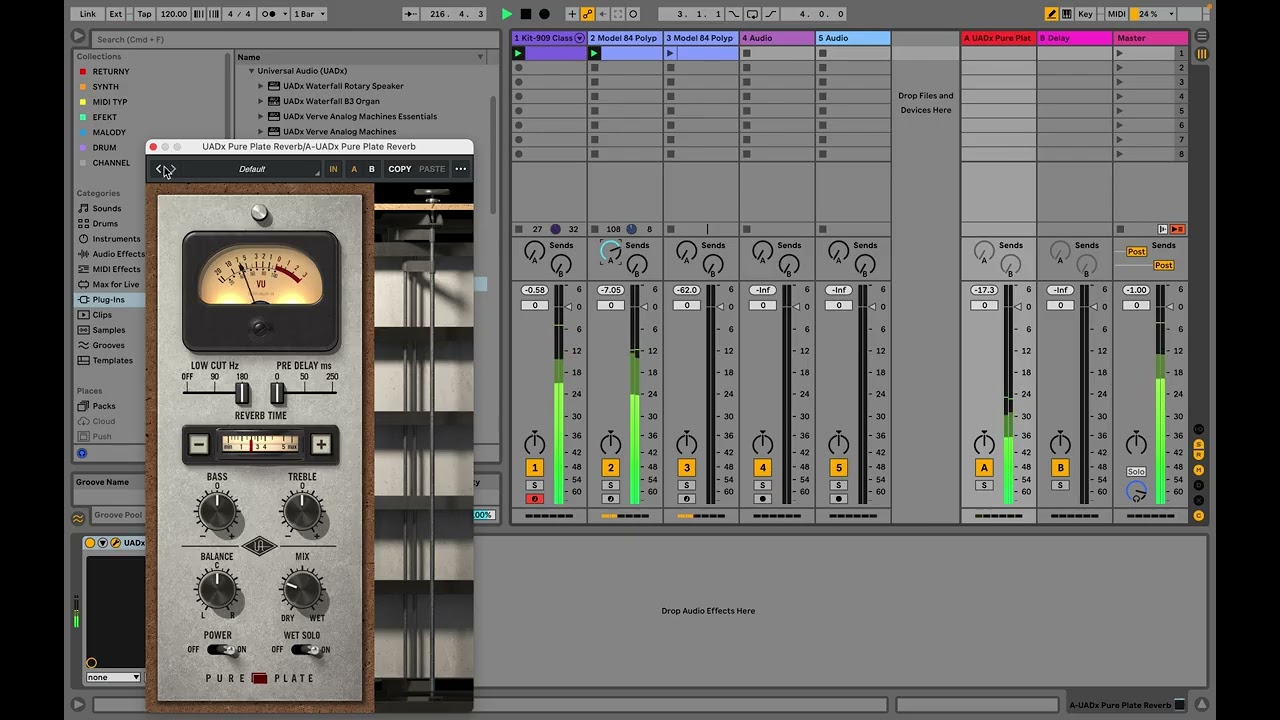Launch Master scene 1
1280x720 pixels.
click(1119, 53)
